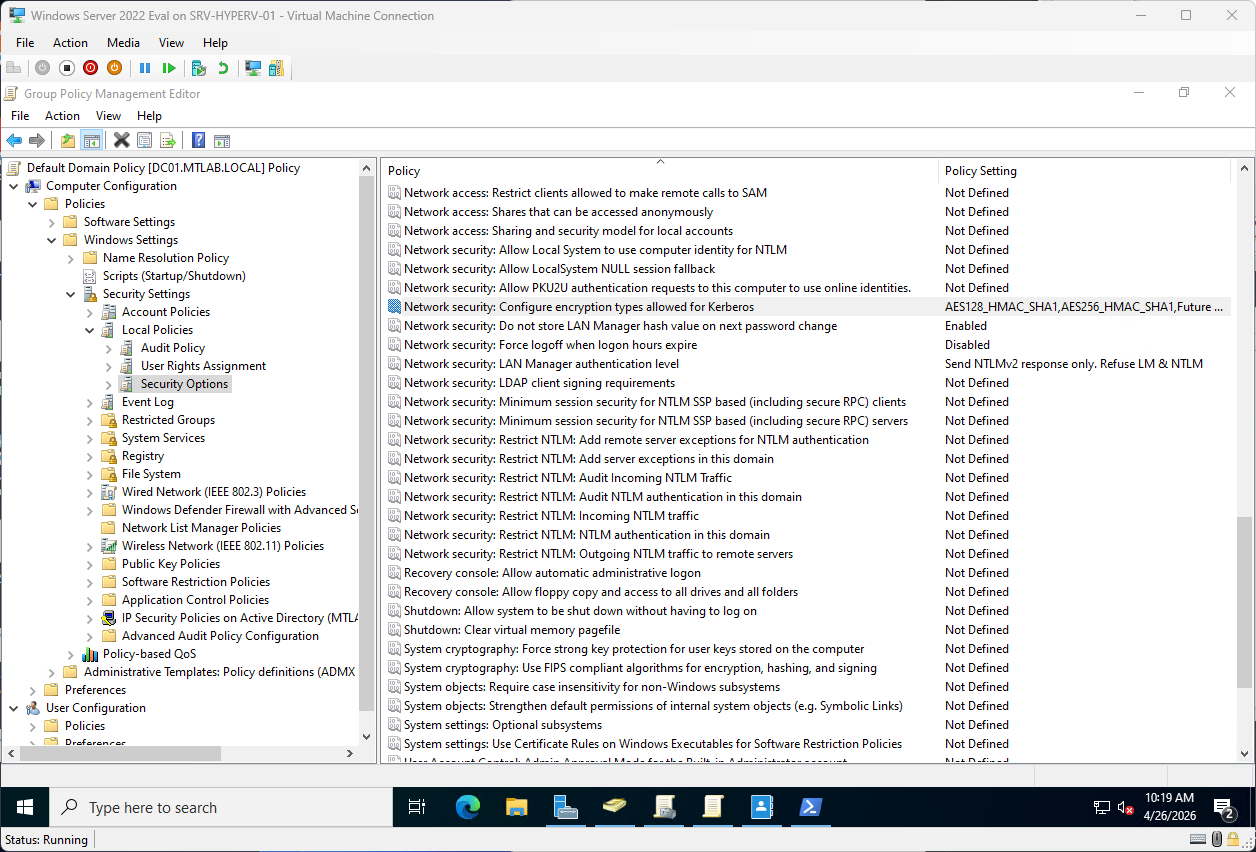This screenshot has height=852, width=1256.
Task: Open File Explorer from the taskbar
Action: (516, 807)
